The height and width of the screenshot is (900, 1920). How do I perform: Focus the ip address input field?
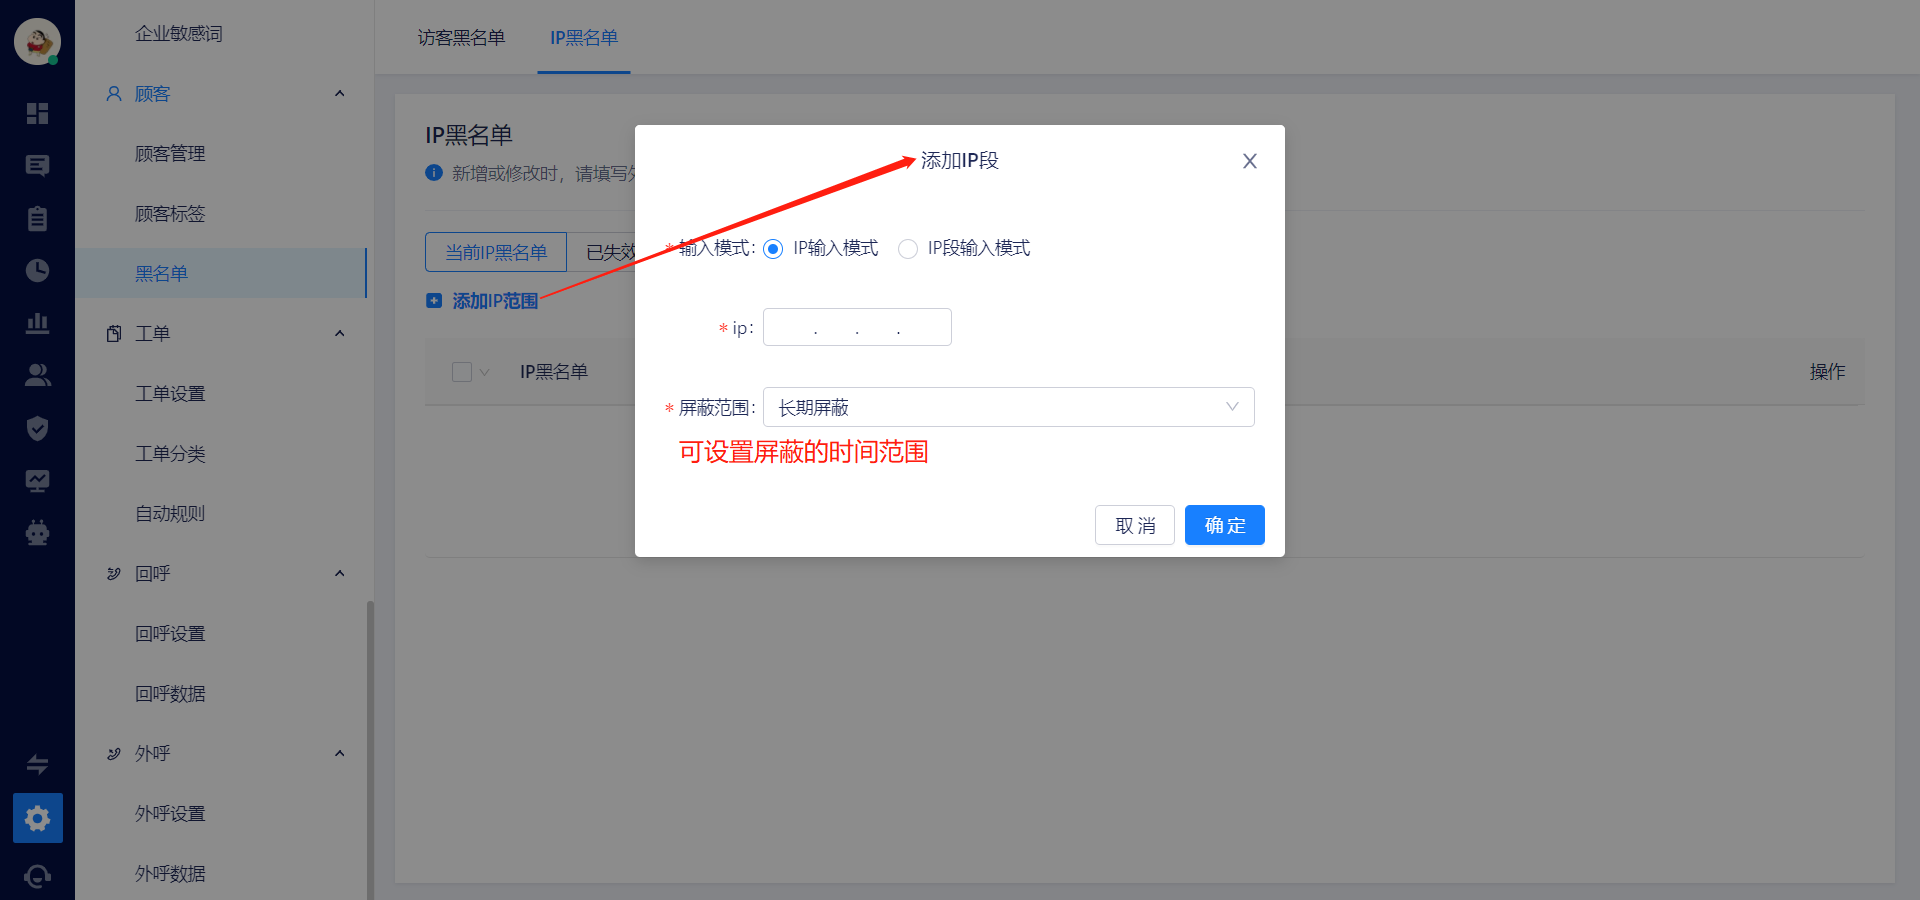(x=857, y=327)
